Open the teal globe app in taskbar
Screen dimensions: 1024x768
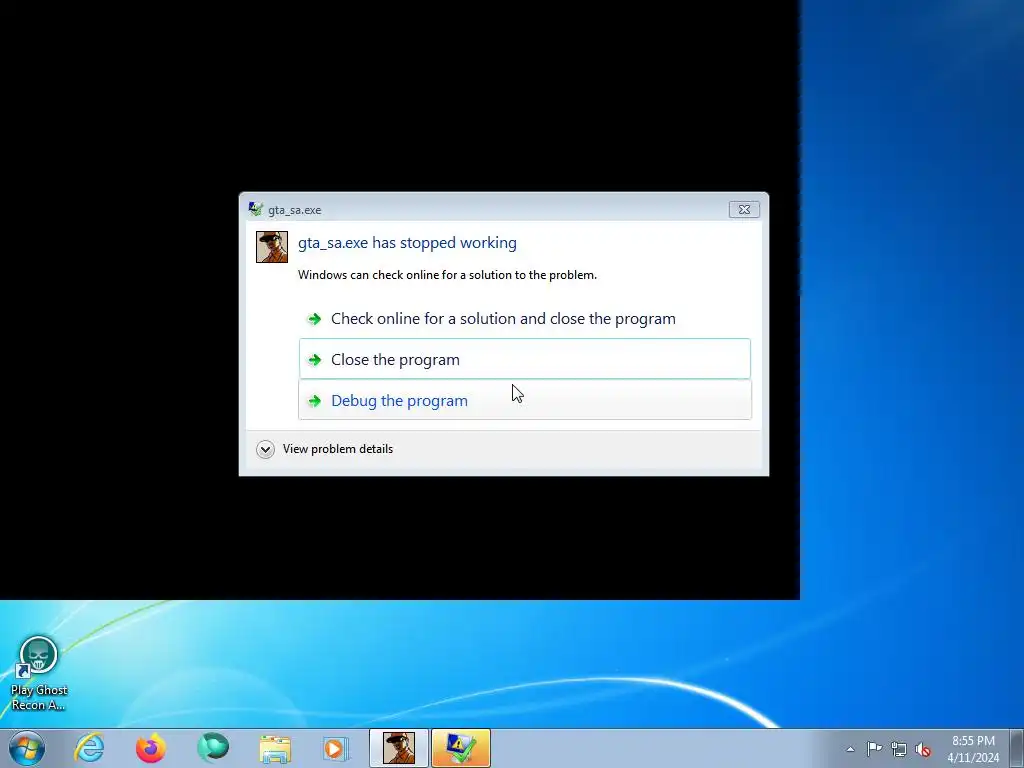(213, 748)
